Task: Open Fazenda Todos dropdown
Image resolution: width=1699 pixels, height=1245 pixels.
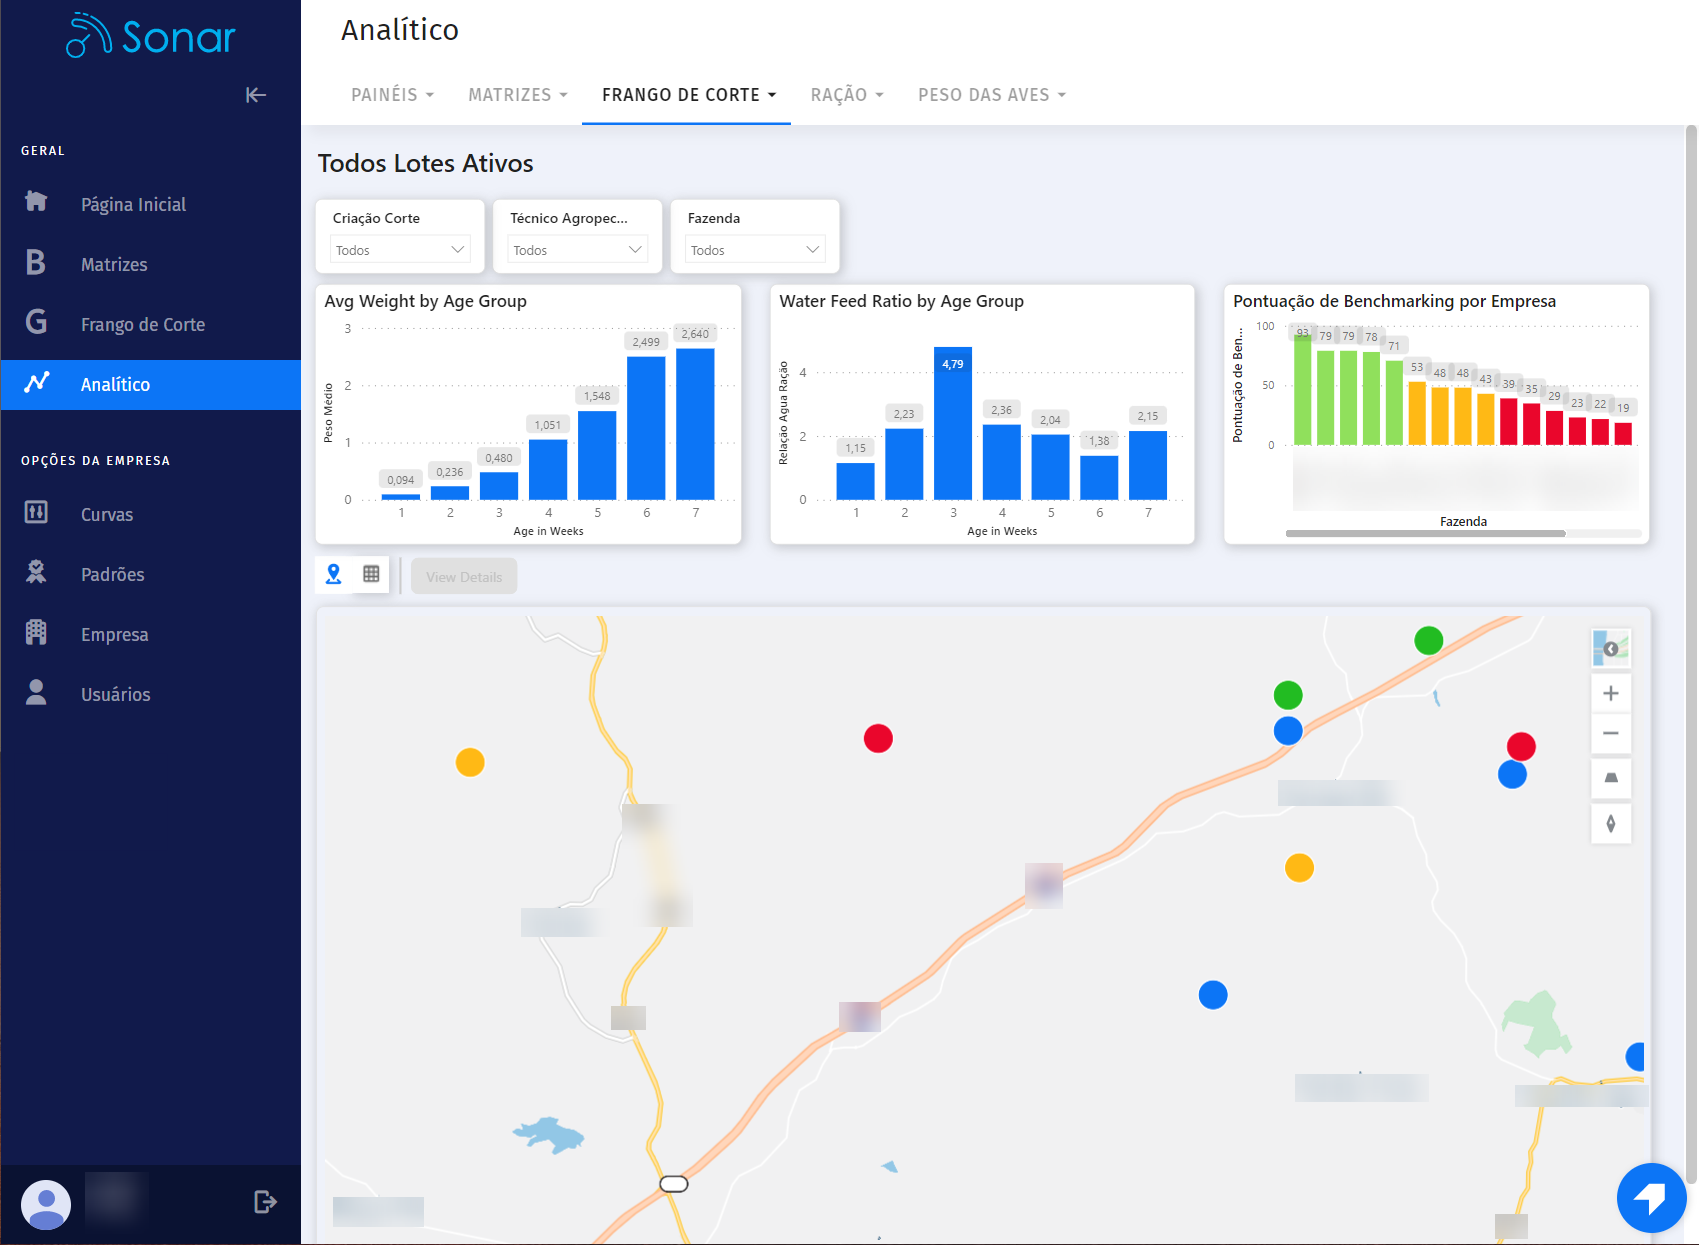Action: [755, 249]
